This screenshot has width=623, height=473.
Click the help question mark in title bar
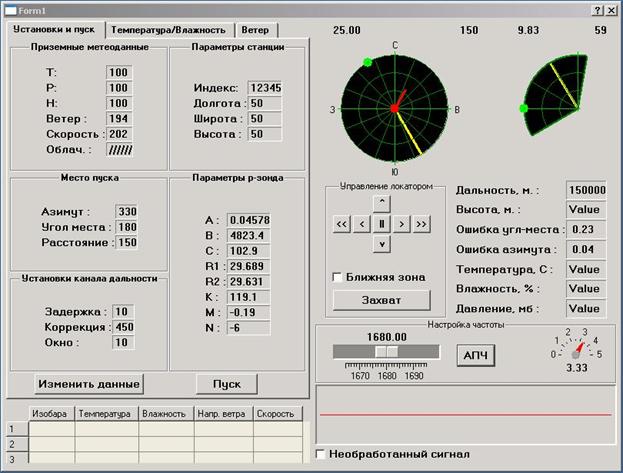[596, 9]
